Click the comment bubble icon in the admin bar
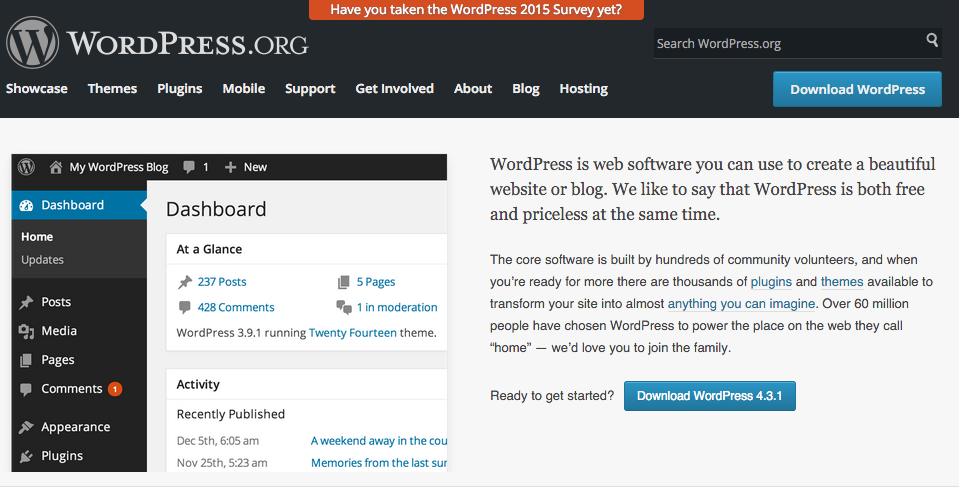The height and width of the screenshot is (501, 959). [x=189, y=167]
